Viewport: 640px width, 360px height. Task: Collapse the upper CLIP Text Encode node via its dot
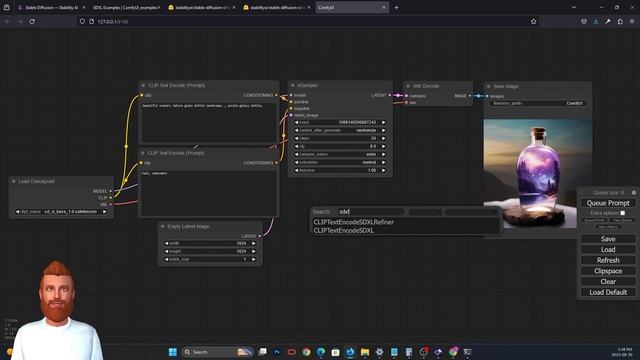click(x=143, y=85)
